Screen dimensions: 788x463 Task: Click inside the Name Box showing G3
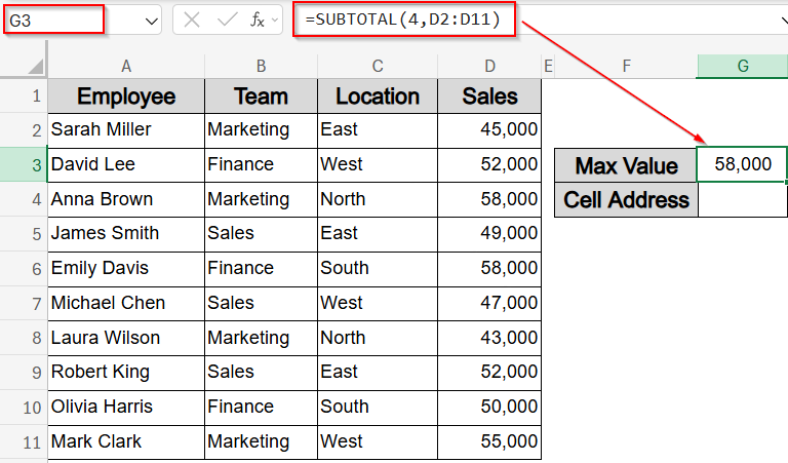[x=55, y=19]
